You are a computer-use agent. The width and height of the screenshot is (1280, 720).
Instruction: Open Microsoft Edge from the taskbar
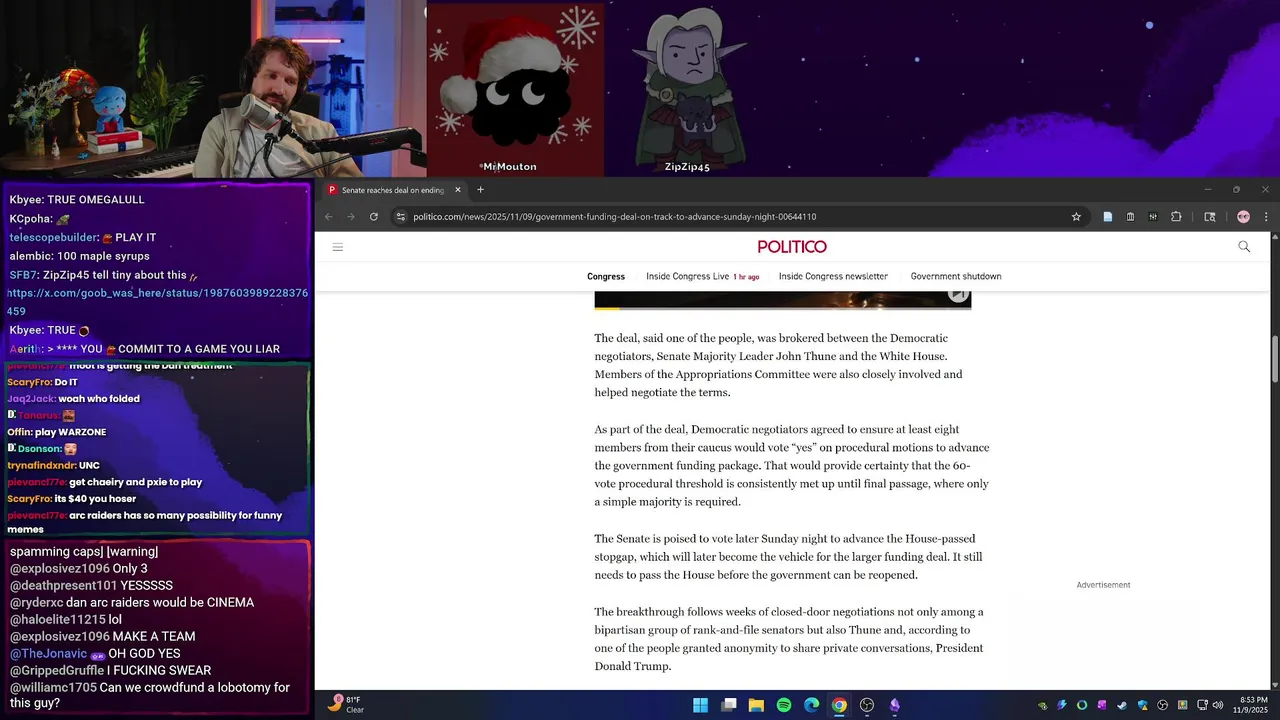812,705
